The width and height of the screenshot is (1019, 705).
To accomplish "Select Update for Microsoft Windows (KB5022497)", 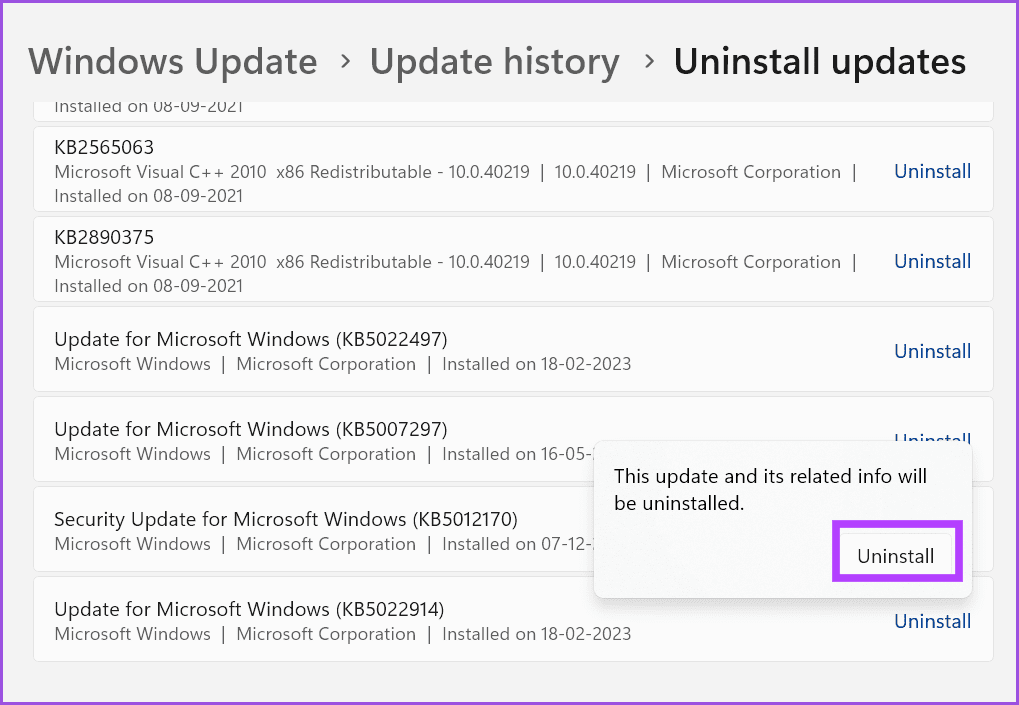I will [250, 339].
